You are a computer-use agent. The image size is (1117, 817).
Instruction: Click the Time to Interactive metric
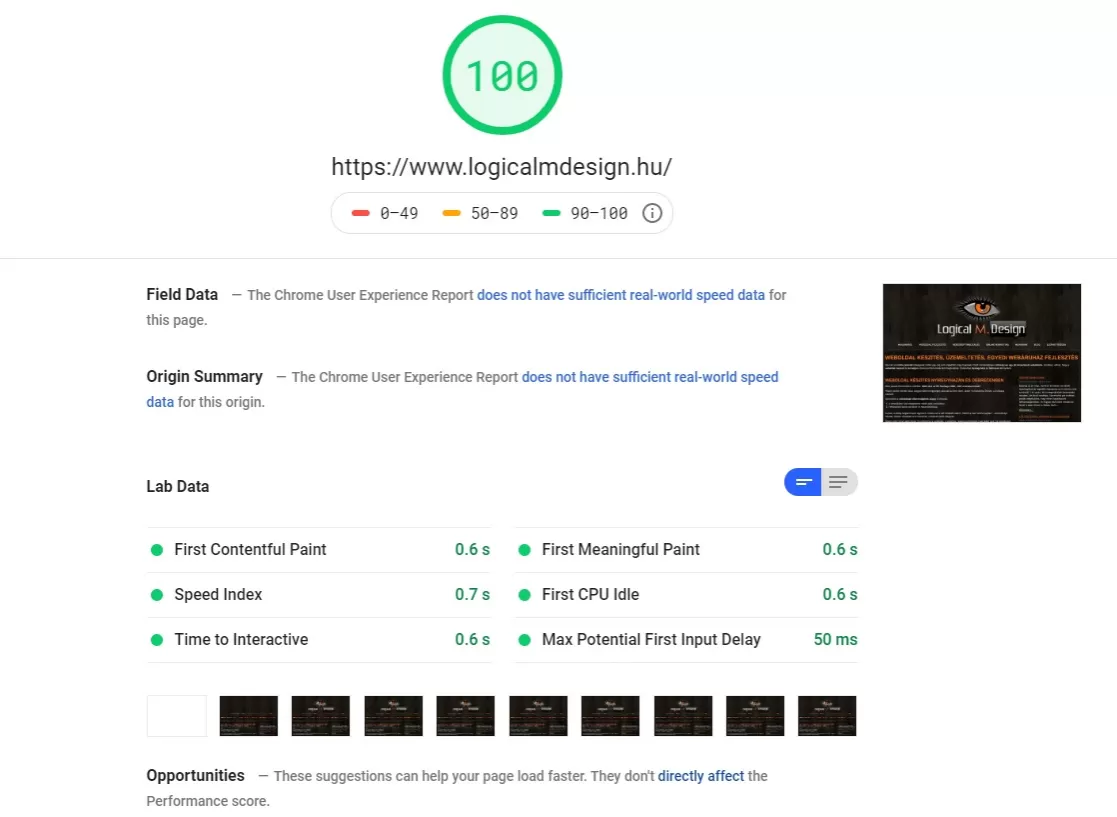coord(318,640)
